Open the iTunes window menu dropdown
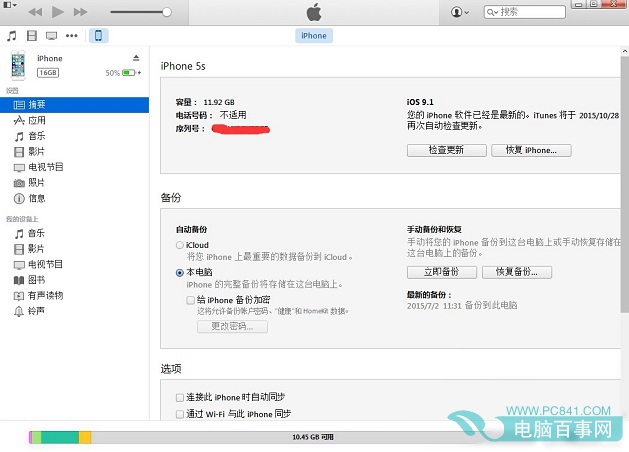 point(10,5)
